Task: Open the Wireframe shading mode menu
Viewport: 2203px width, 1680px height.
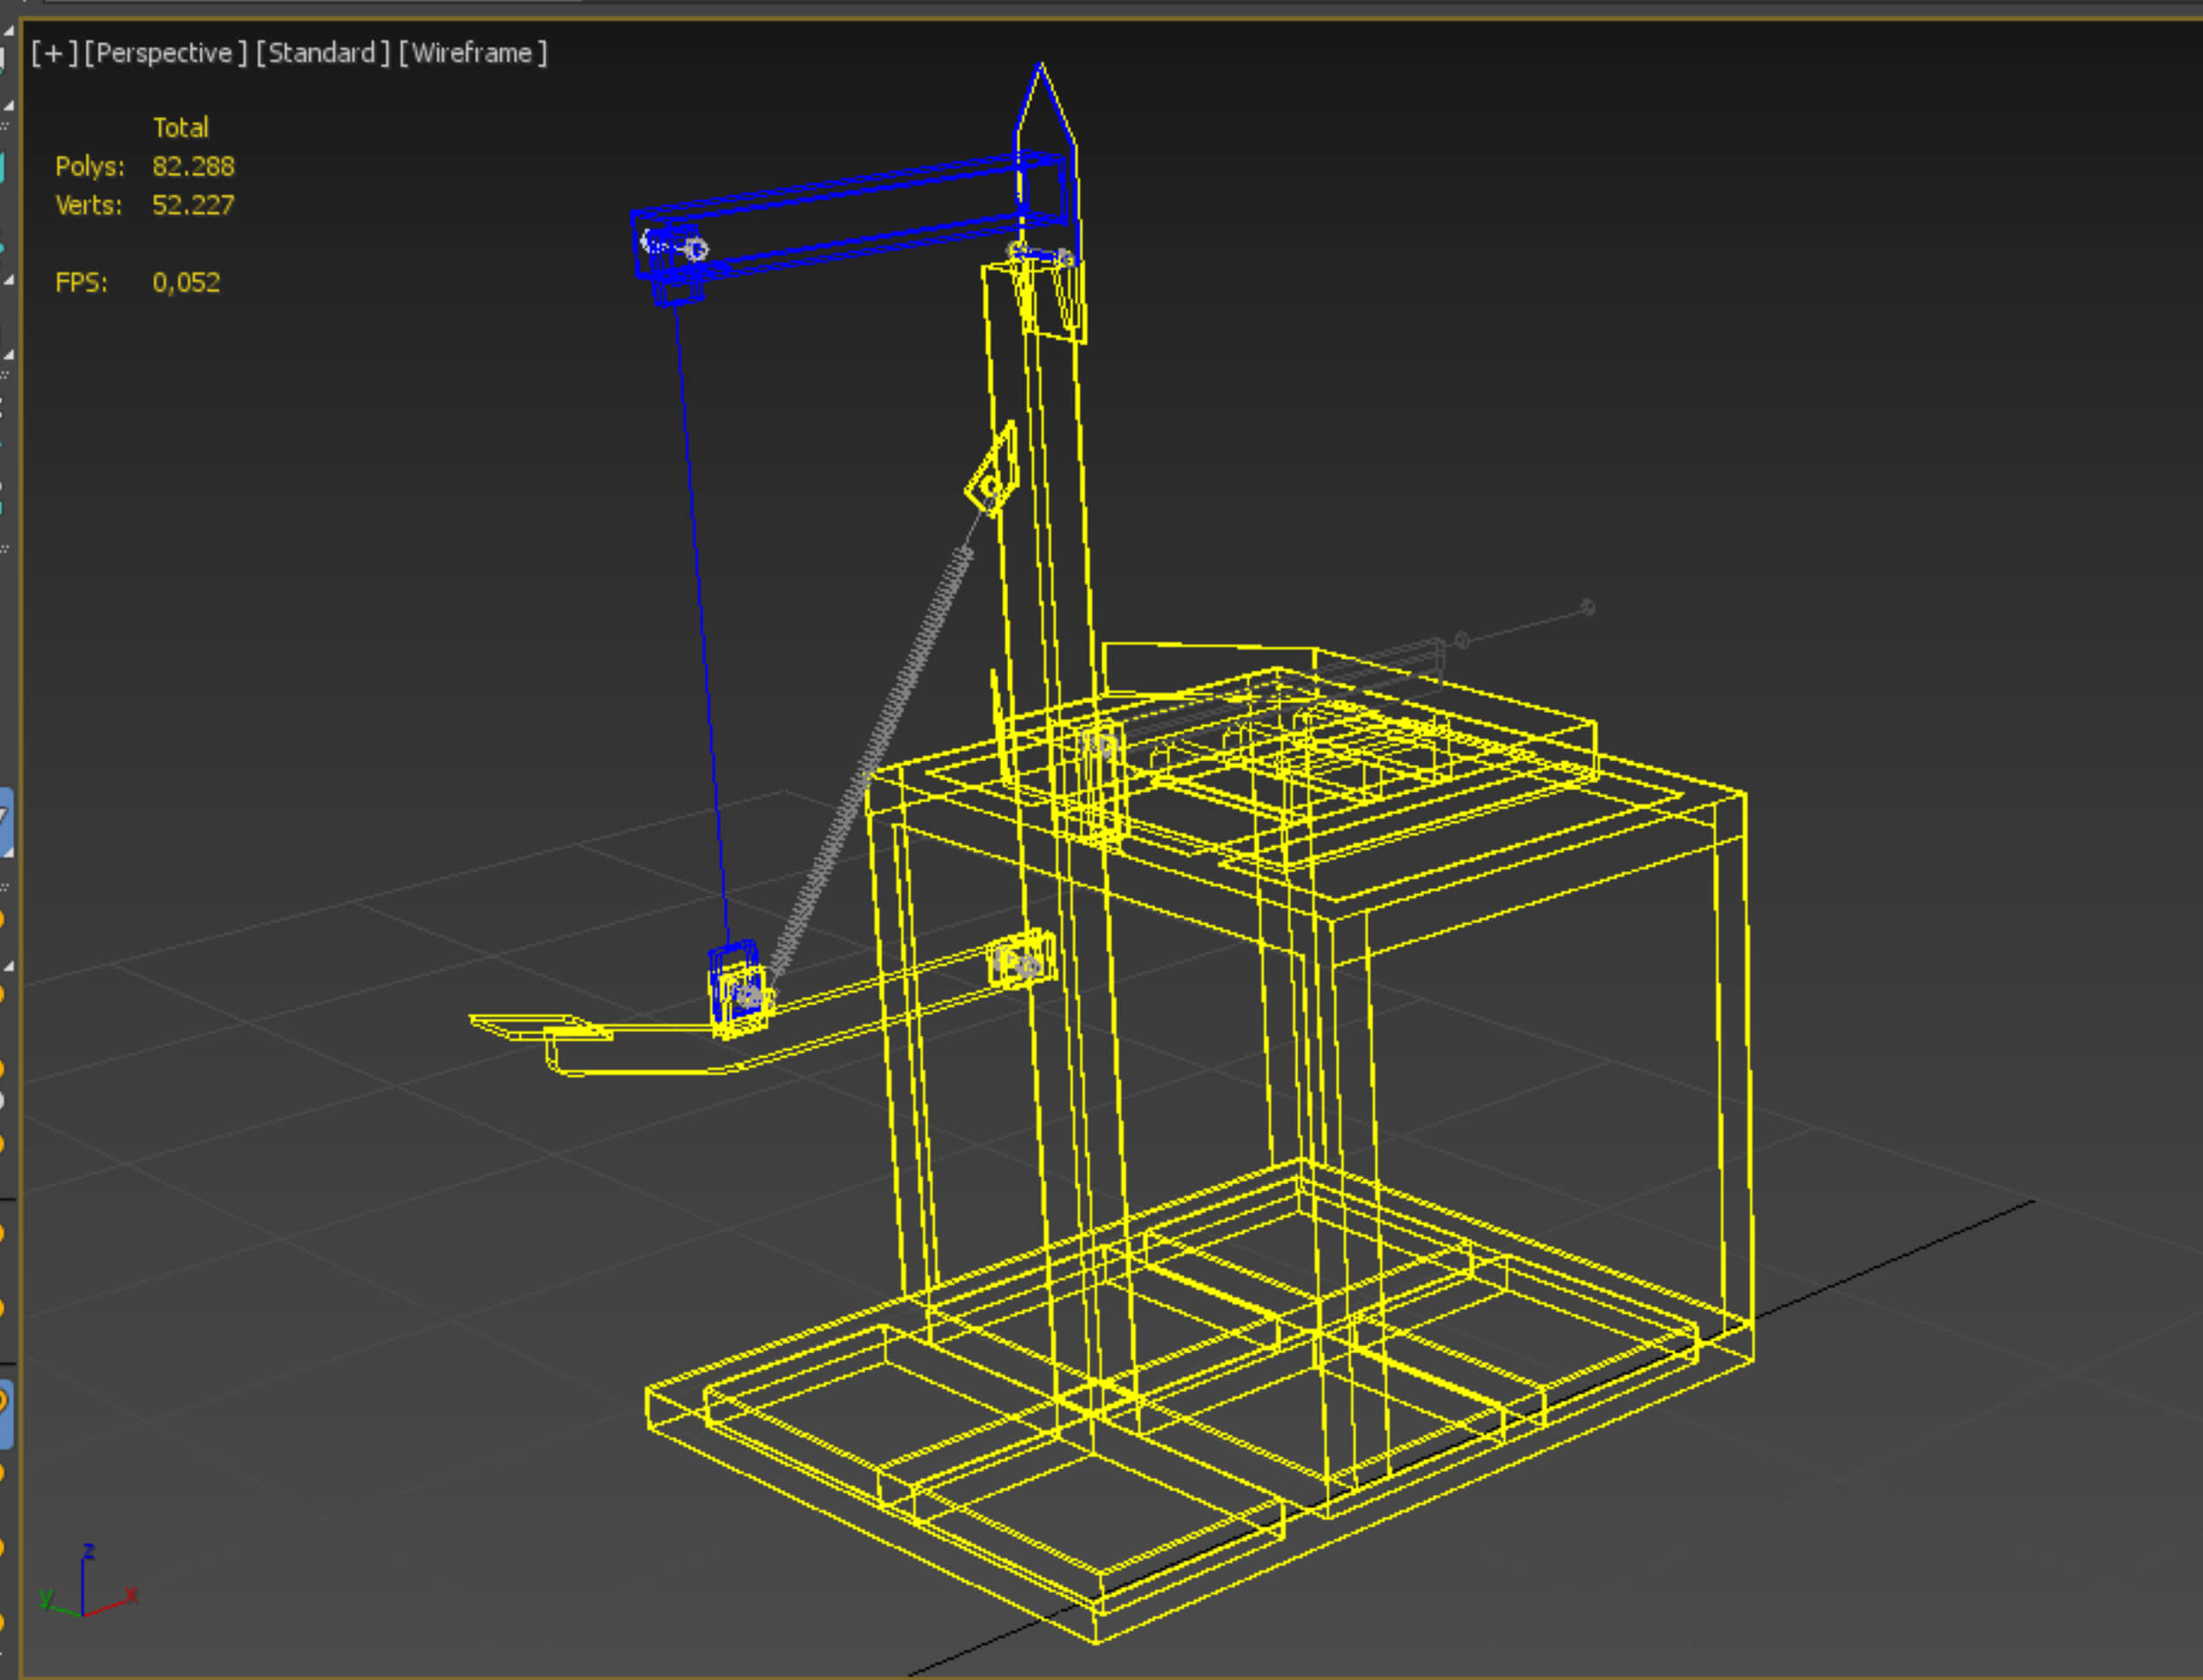Action: pyautogui.click(x=472, y=53)
